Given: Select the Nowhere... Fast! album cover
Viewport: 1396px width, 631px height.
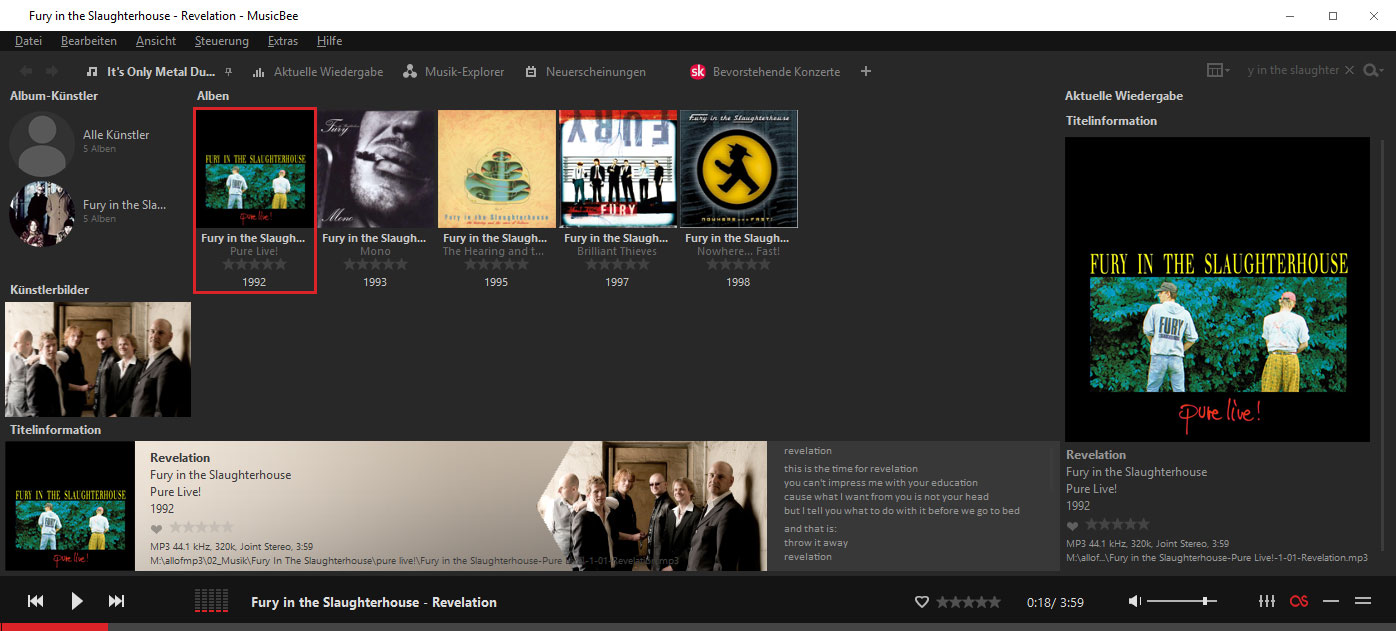Looking at the screenshot, I should point(739,169).
